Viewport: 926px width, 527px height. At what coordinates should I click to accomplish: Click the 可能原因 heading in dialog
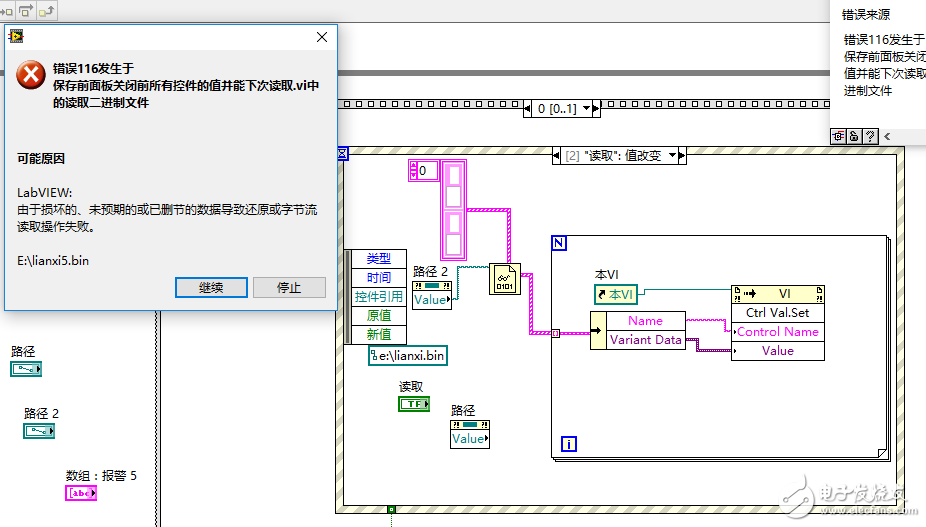pos(41,158)
